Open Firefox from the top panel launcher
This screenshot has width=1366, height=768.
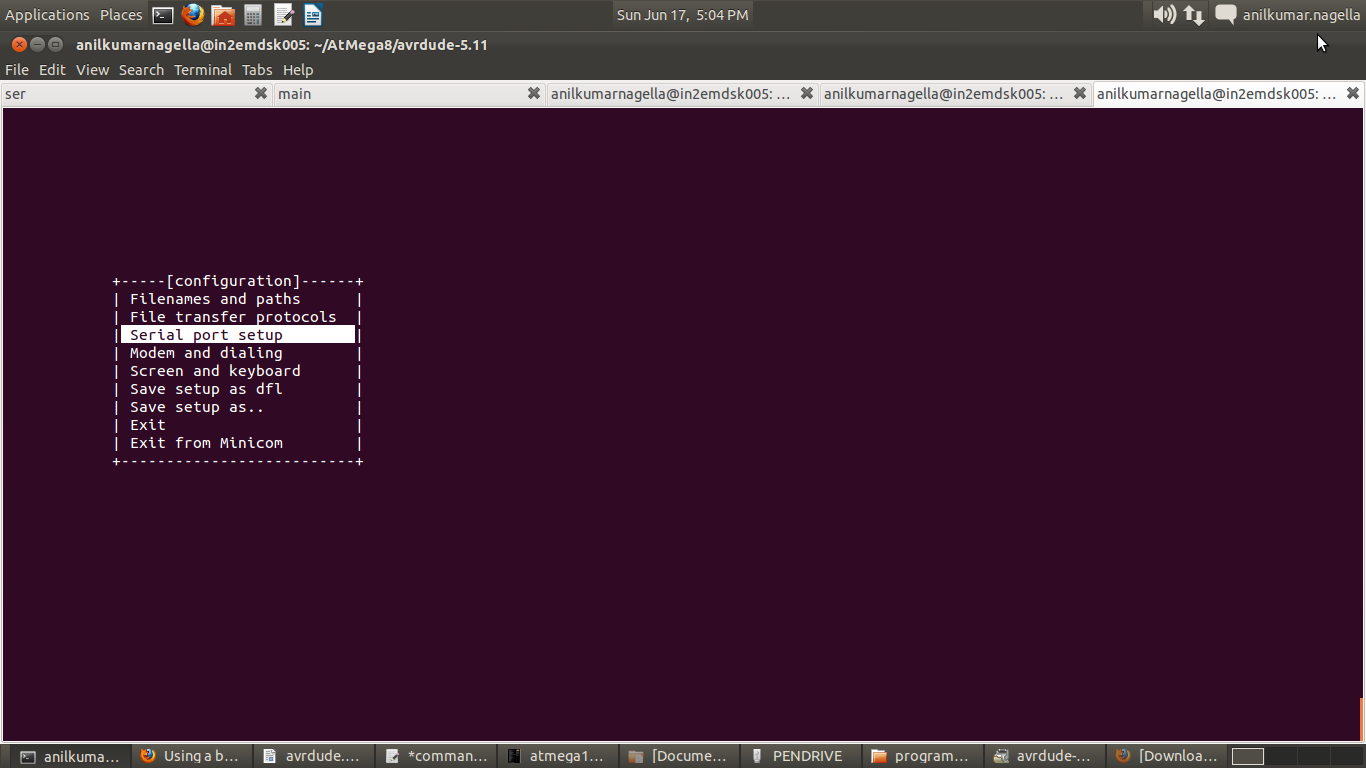(193, 14)
